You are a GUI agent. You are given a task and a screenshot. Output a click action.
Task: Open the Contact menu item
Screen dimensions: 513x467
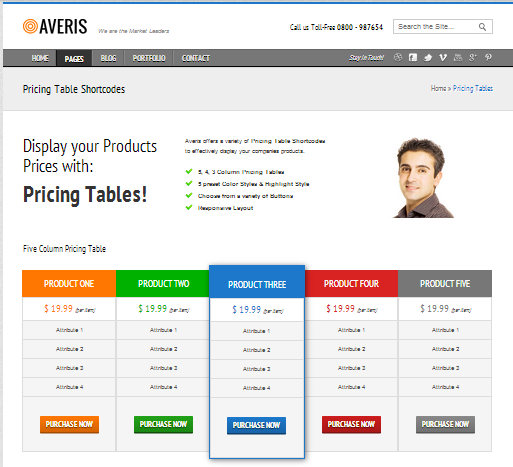(x=196, y=58)
